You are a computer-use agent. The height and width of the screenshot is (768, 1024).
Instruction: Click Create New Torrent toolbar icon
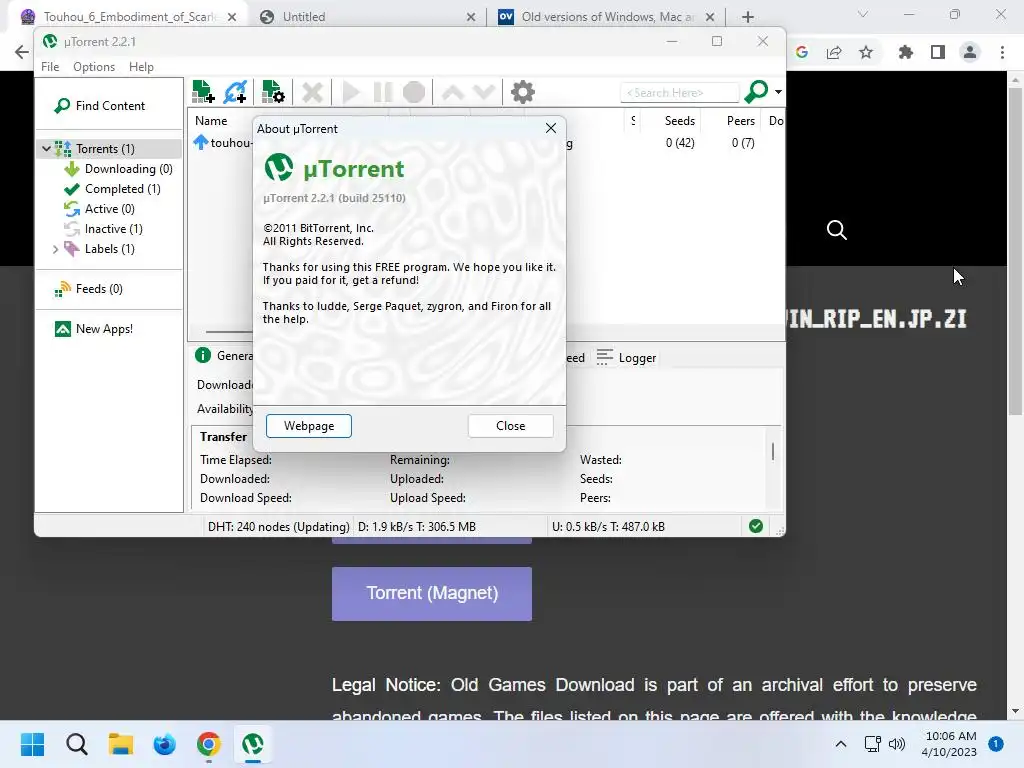tap(273, 92)
